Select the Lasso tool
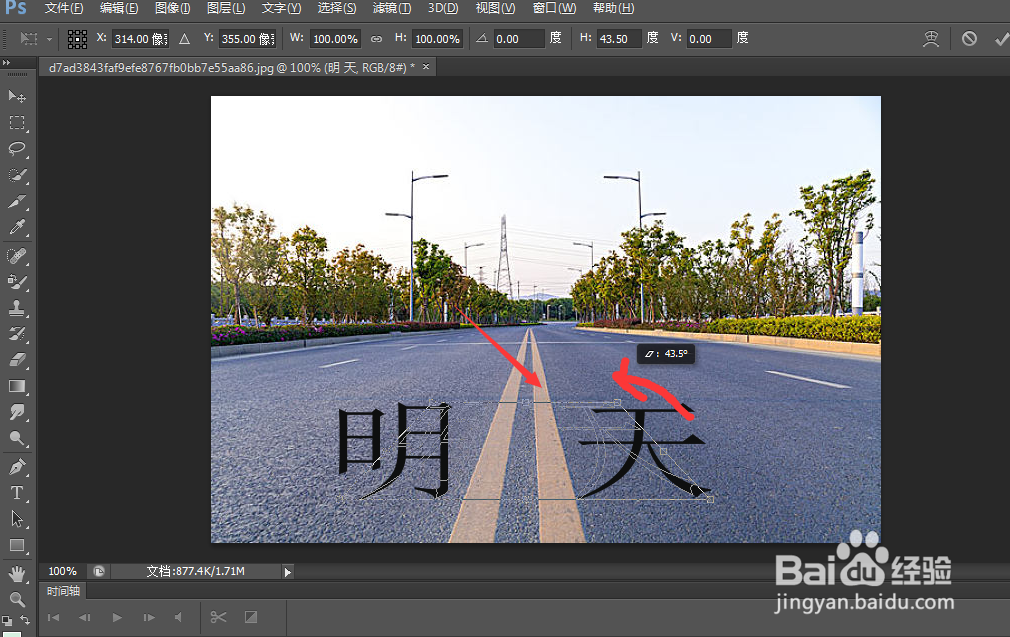Viewport: 1010px width, 637px height. [17, 145]
